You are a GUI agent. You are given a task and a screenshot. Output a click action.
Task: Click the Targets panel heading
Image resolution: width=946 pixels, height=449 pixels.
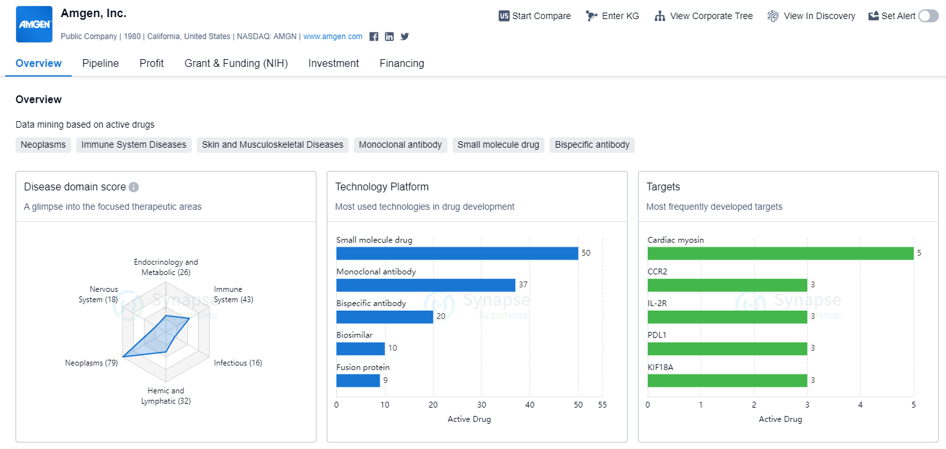(x=663, y=187)
